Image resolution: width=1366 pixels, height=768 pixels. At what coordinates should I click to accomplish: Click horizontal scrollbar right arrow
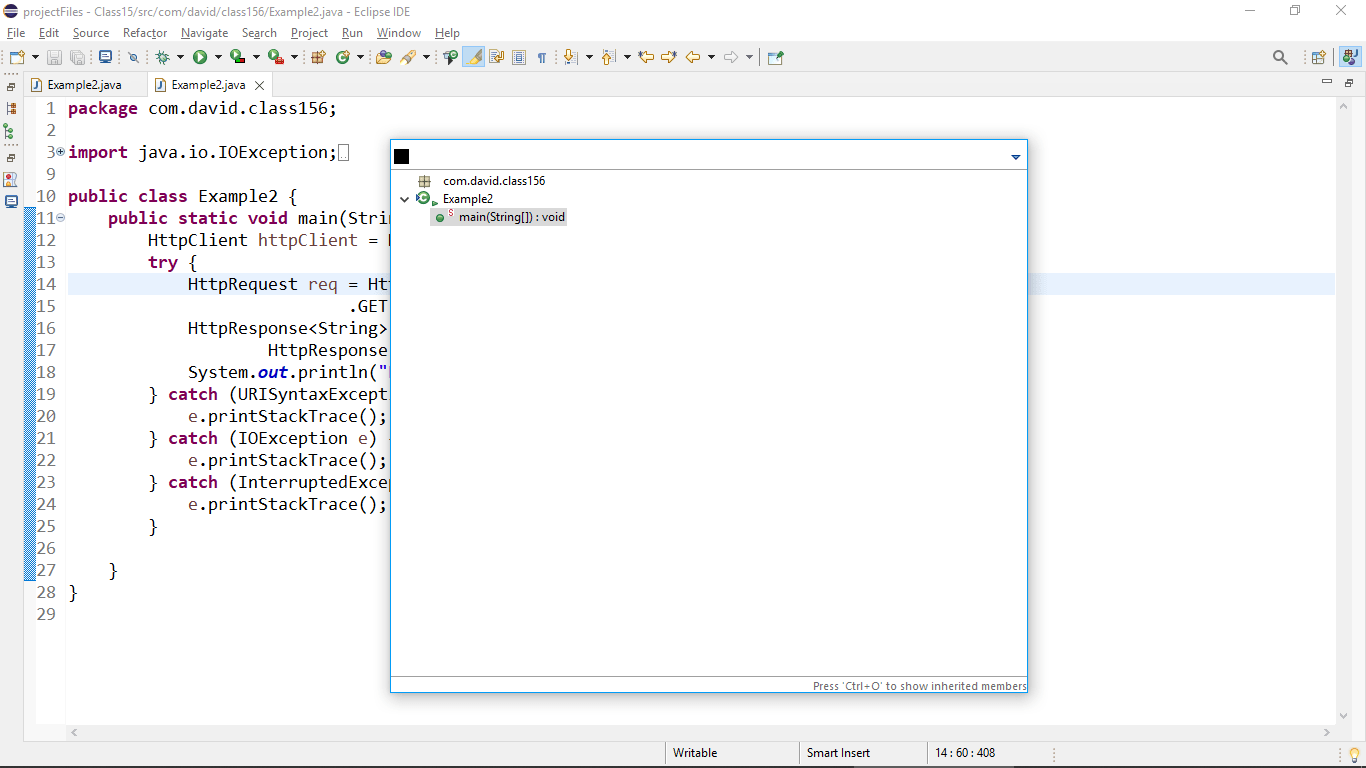click(x=1327, y=732)
